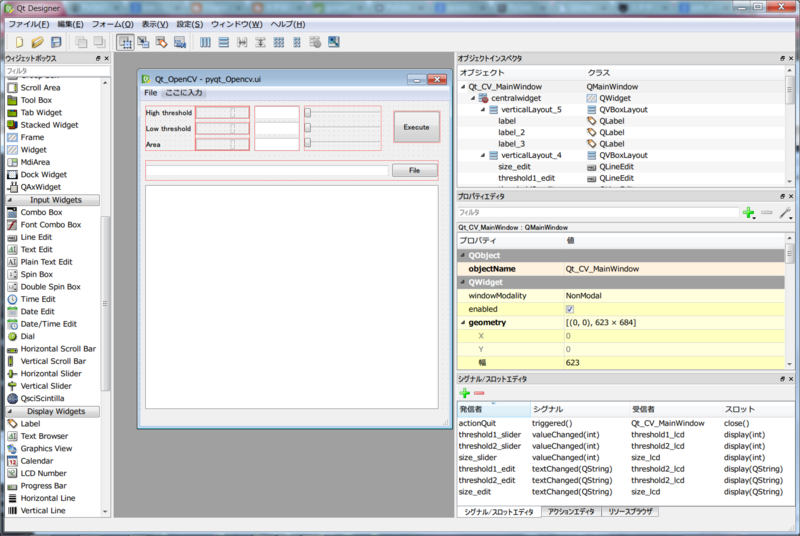
Task: Pick Calendar widget in widget box
Action: pyautogui.click(x=37, y=461)
